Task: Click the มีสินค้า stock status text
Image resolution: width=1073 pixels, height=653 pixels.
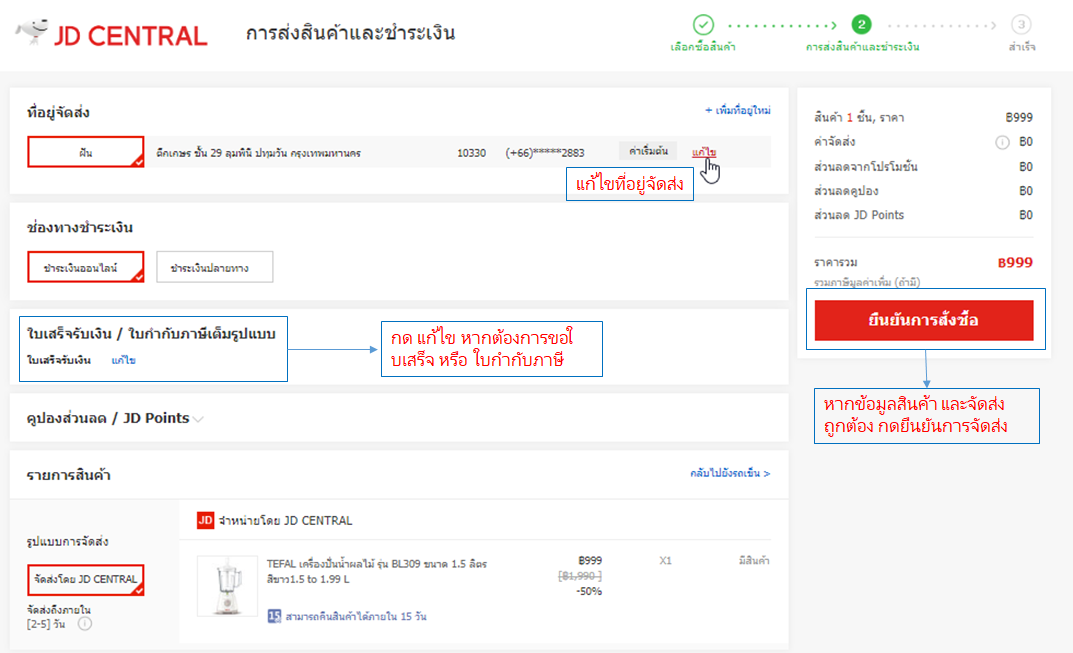Action: point(754,561)
